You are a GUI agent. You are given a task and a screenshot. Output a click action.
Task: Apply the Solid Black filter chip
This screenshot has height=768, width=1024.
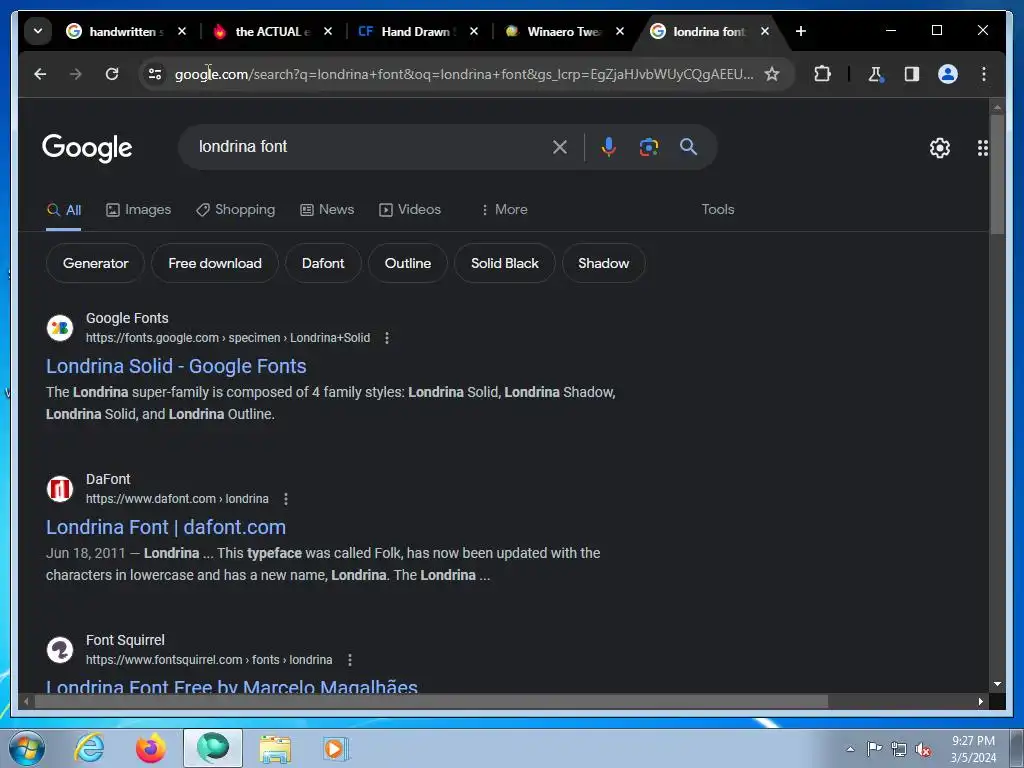point(505,263)
